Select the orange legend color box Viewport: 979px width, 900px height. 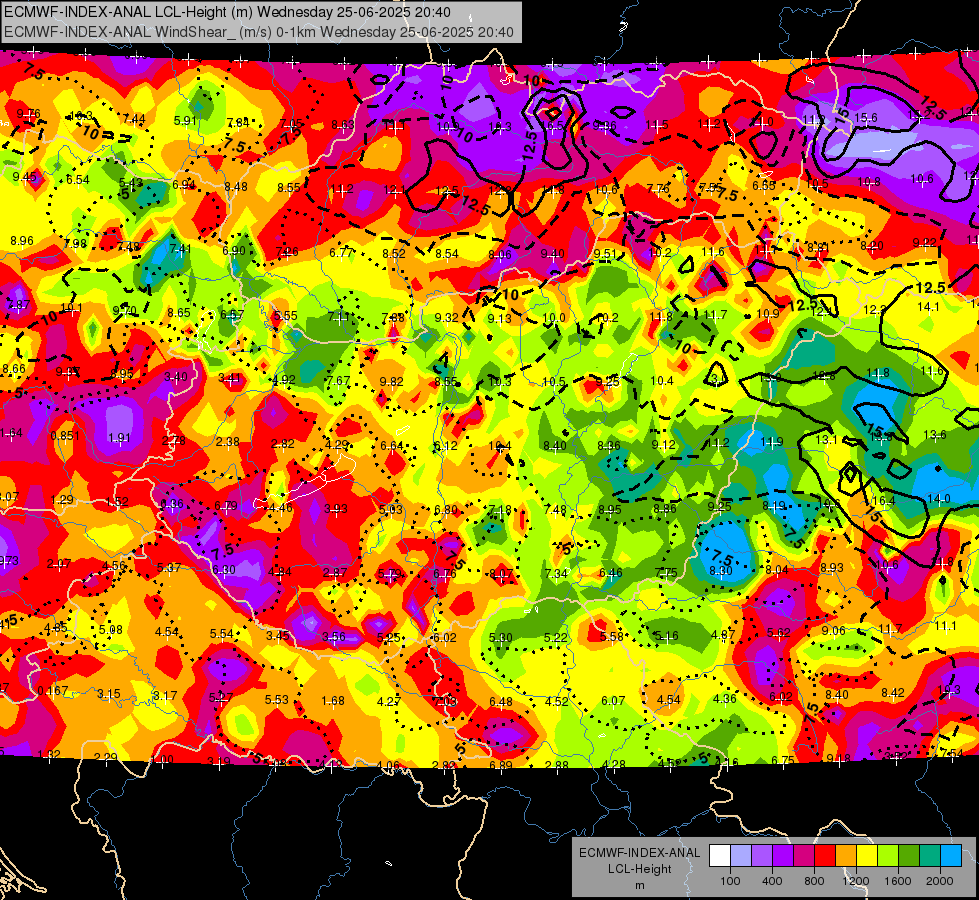pos(846,856)
